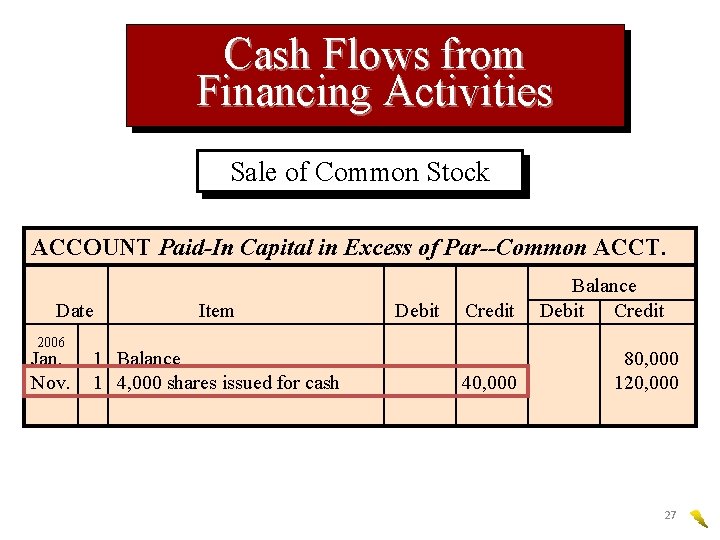Select the Nov. date cell
This screenshot has width=720, height=540.
pyautogui.click(x=51, y=382)
